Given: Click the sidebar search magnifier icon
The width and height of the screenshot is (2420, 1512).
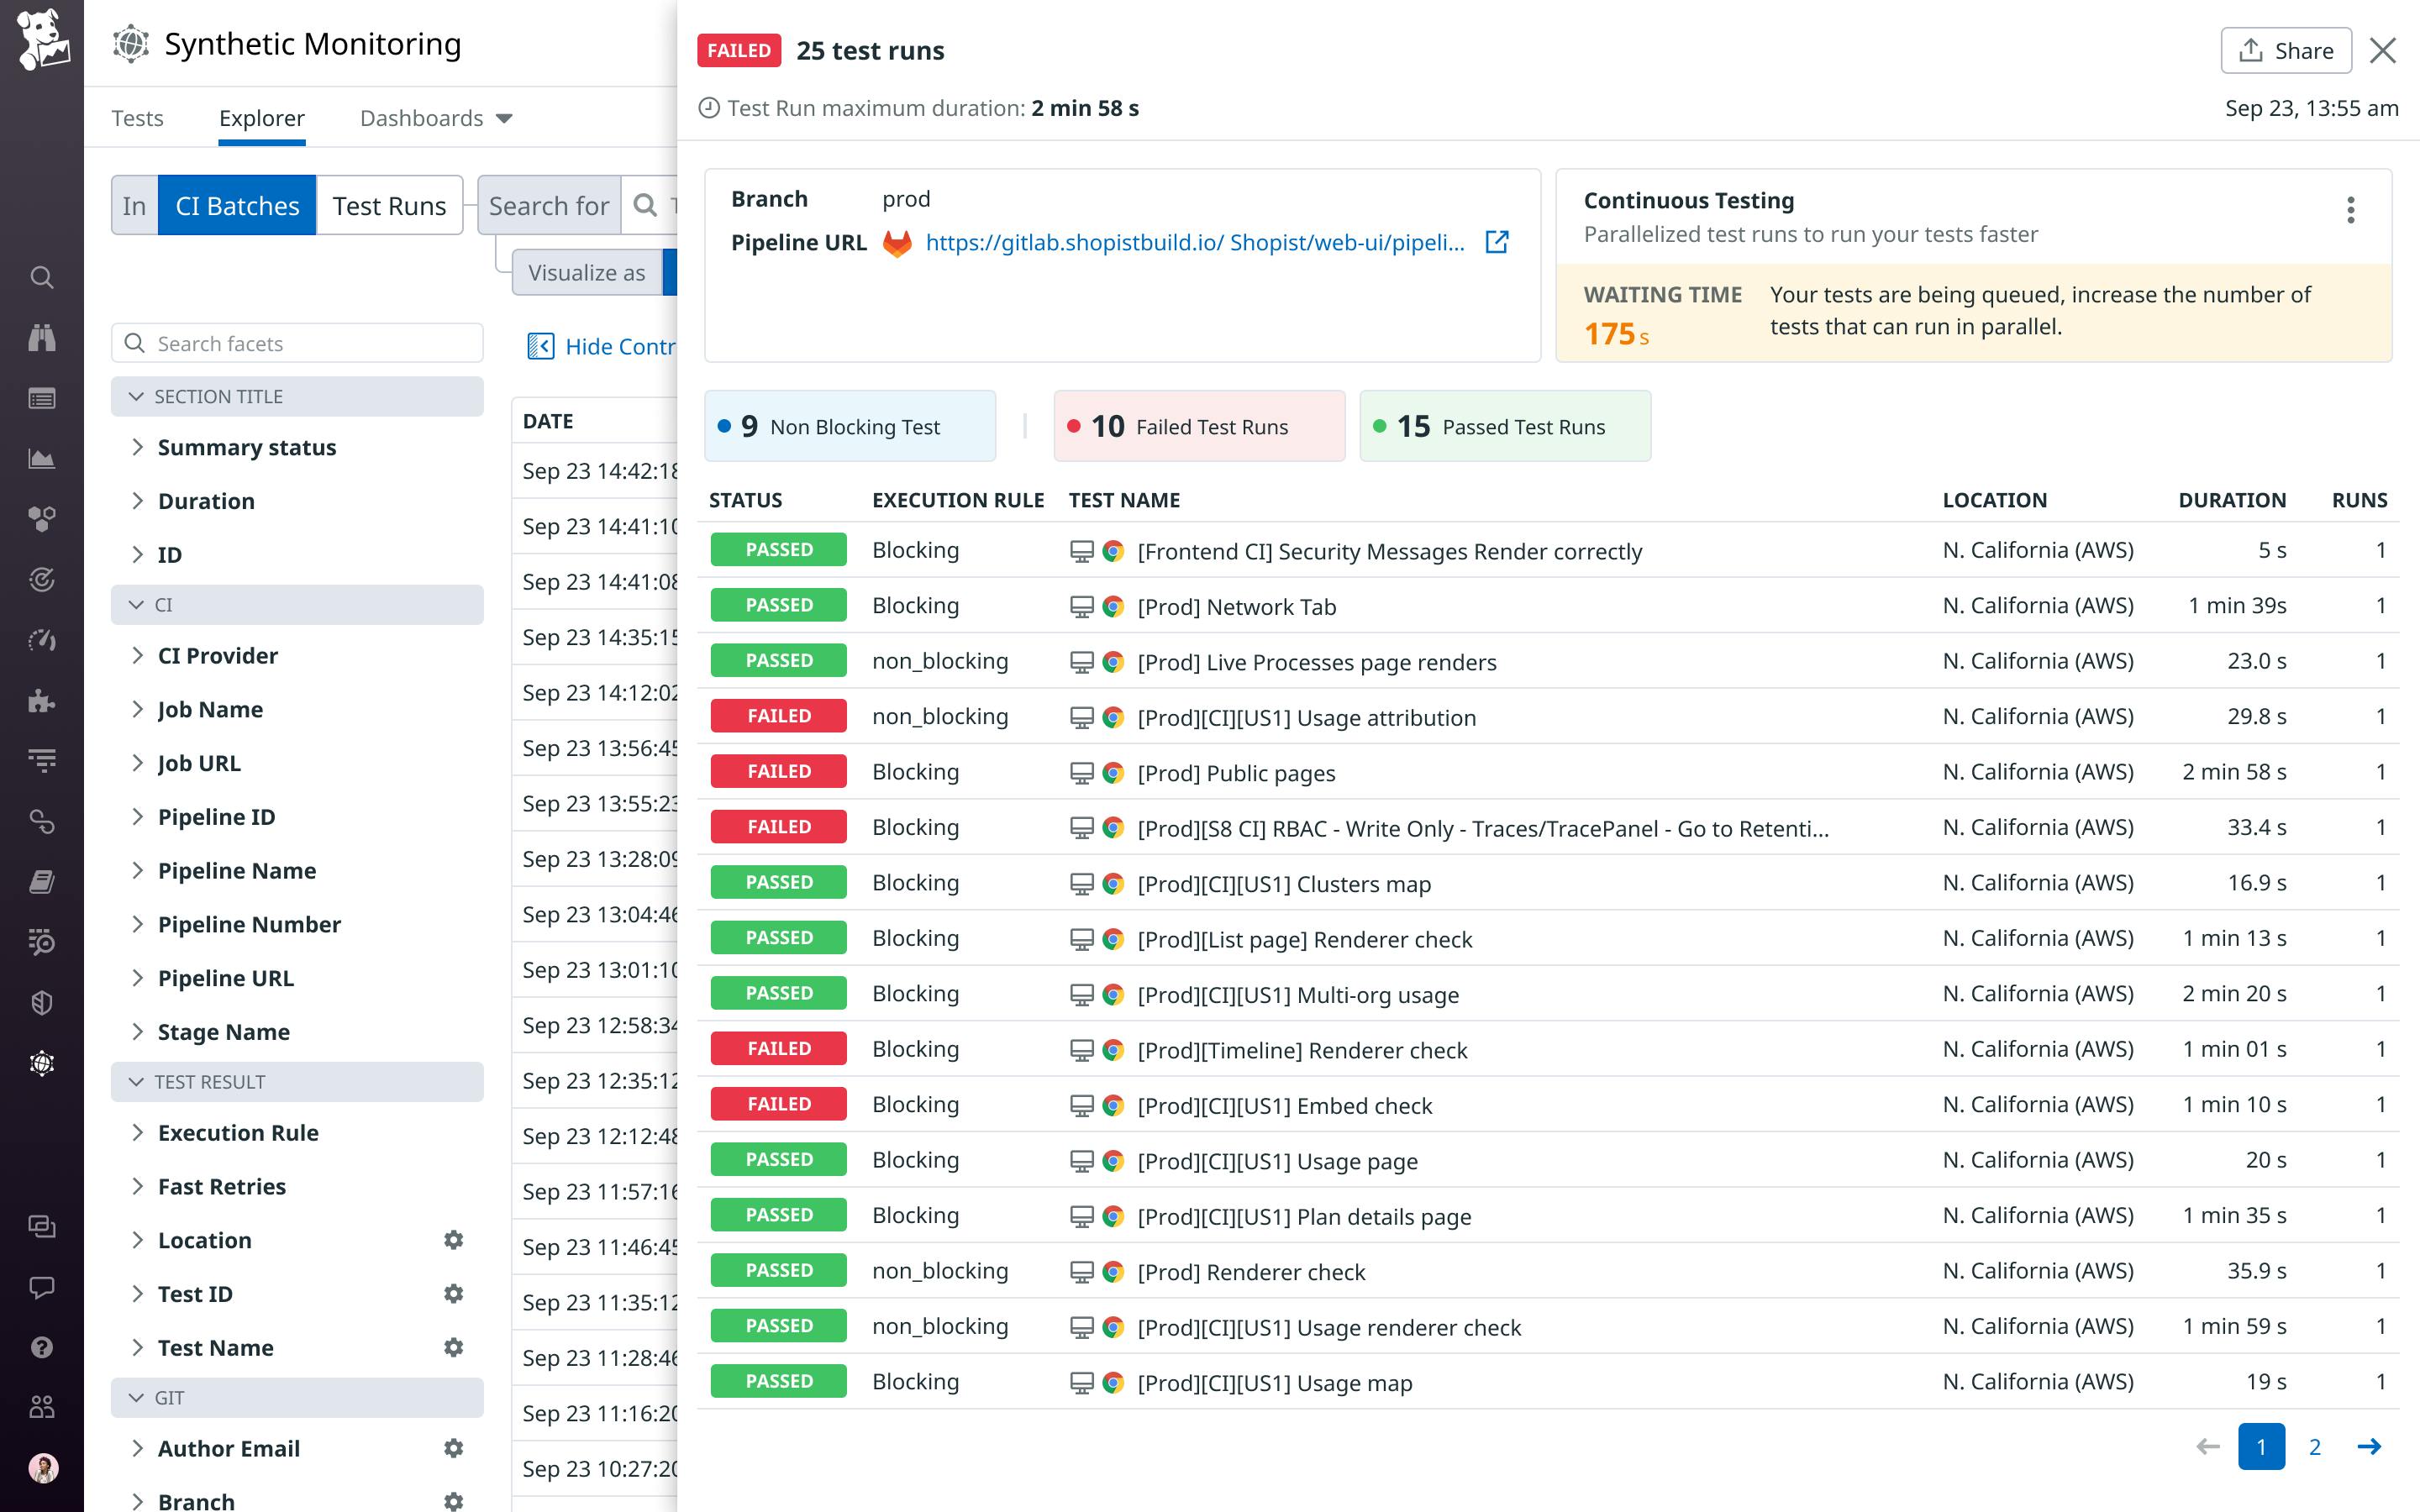Looking at the screenshot, I should (x=41, y=277).
